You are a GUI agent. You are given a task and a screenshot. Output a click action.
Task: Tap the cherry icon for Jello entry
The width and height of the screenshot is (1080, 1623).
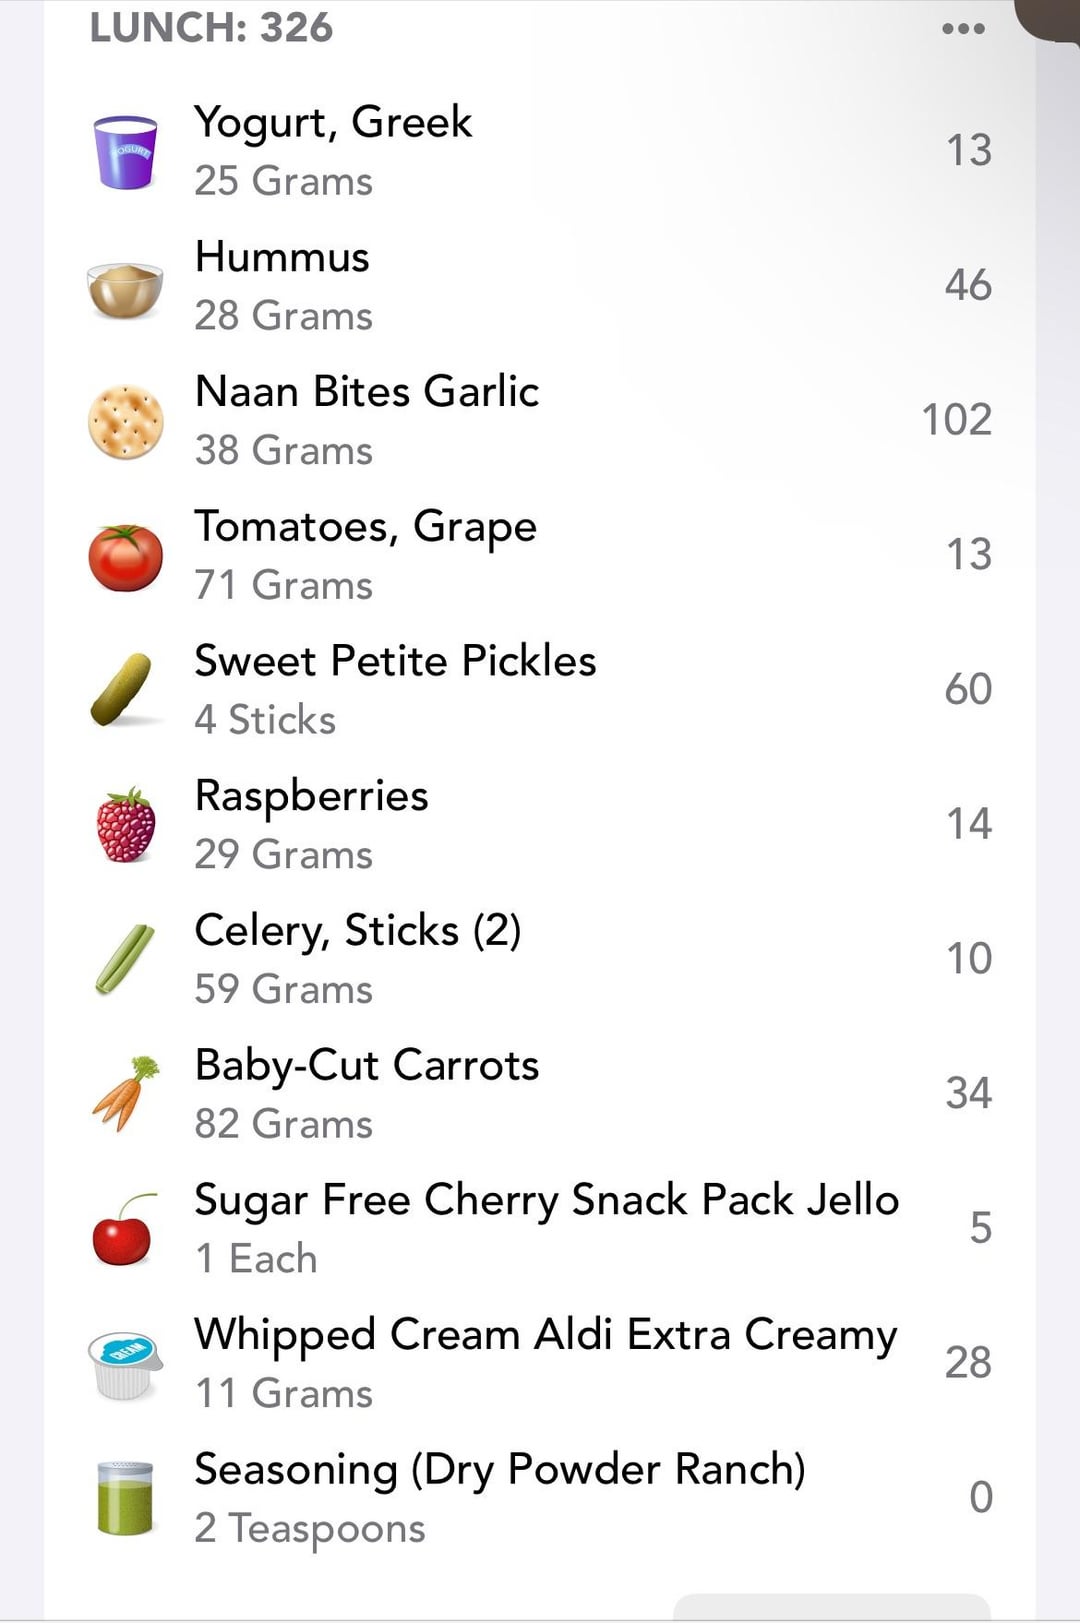(124, 1229)
